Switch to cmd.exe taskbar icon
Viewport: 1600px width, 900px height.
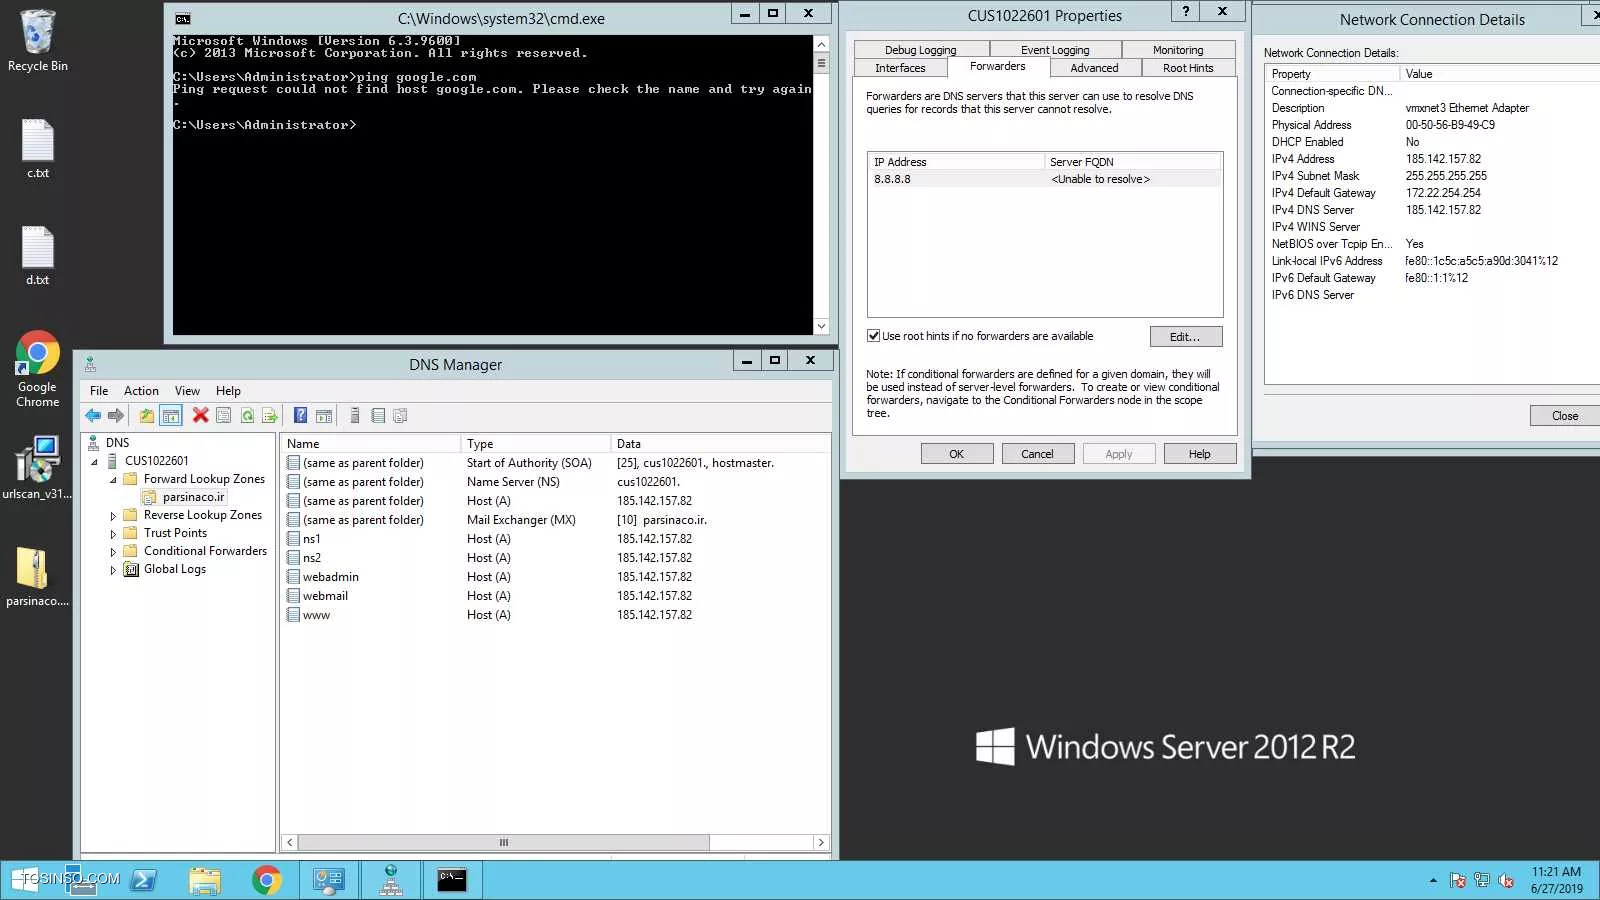tap(452, 880)
